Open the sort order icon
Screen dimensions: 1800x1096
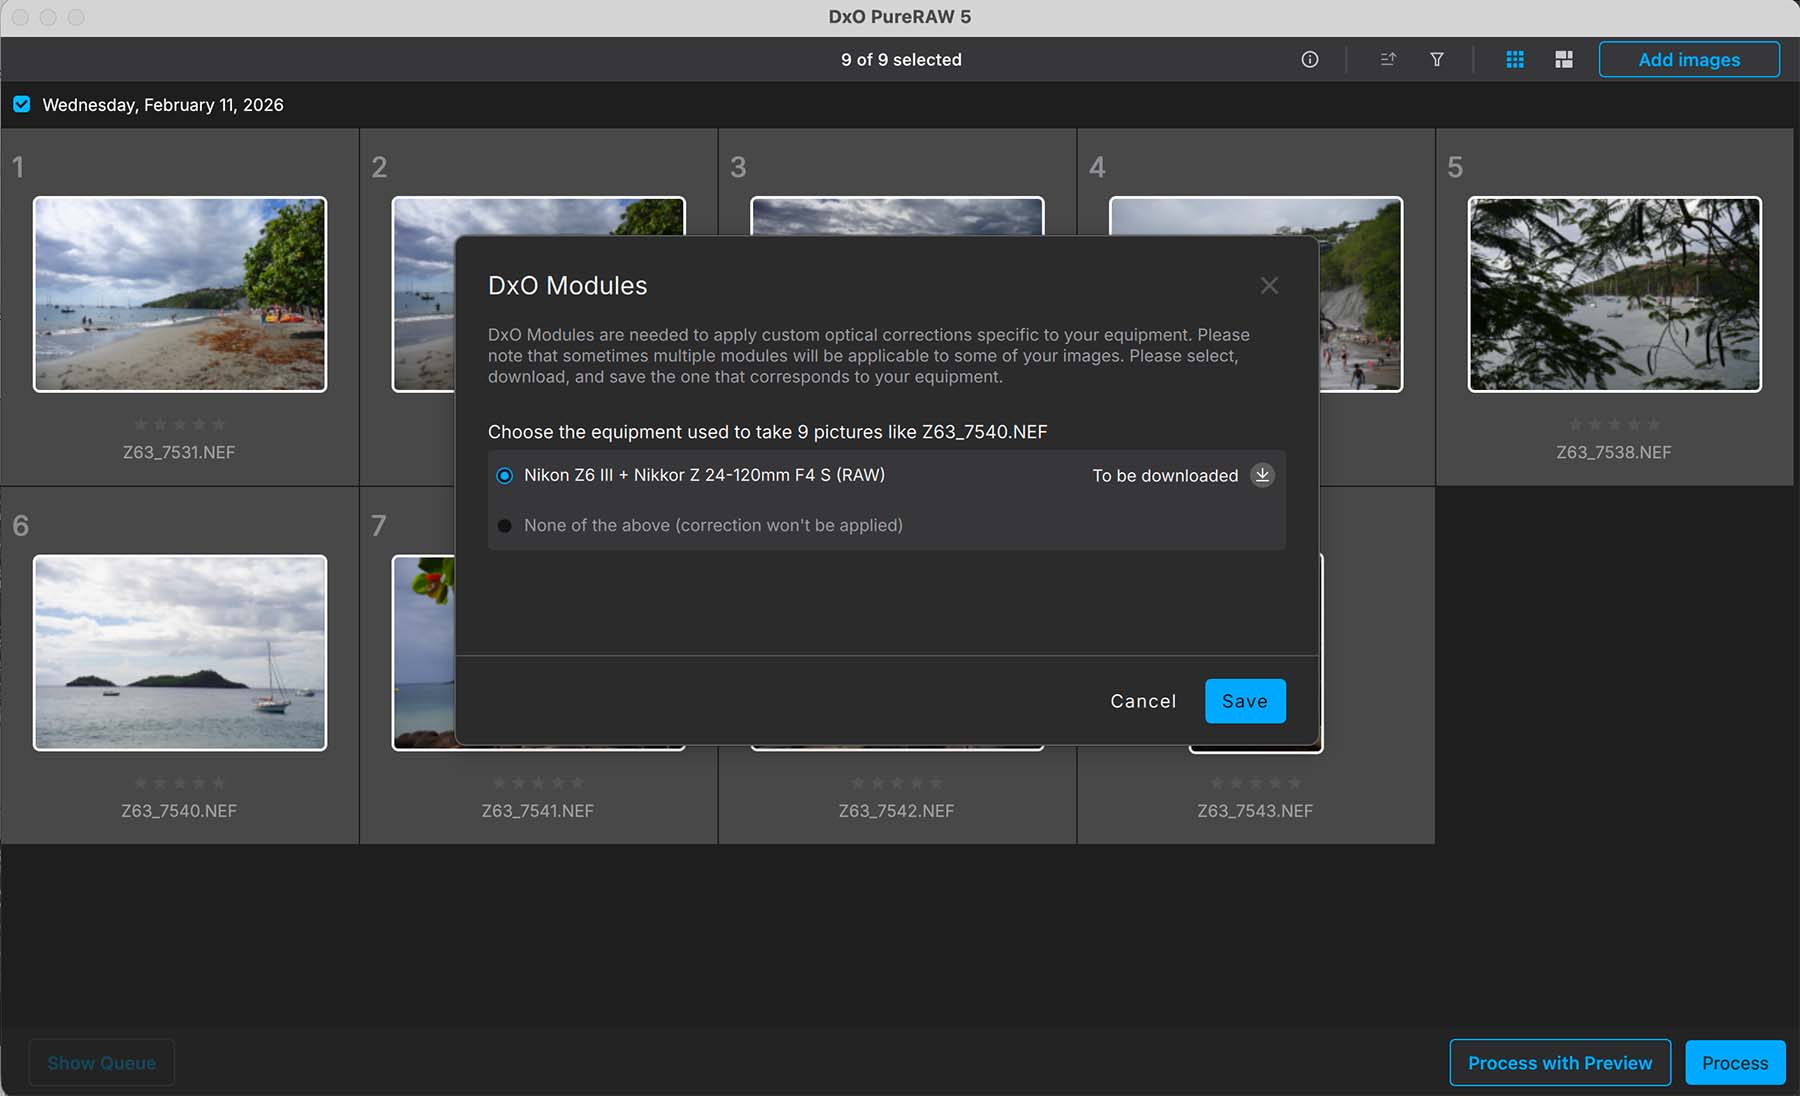1387,60
